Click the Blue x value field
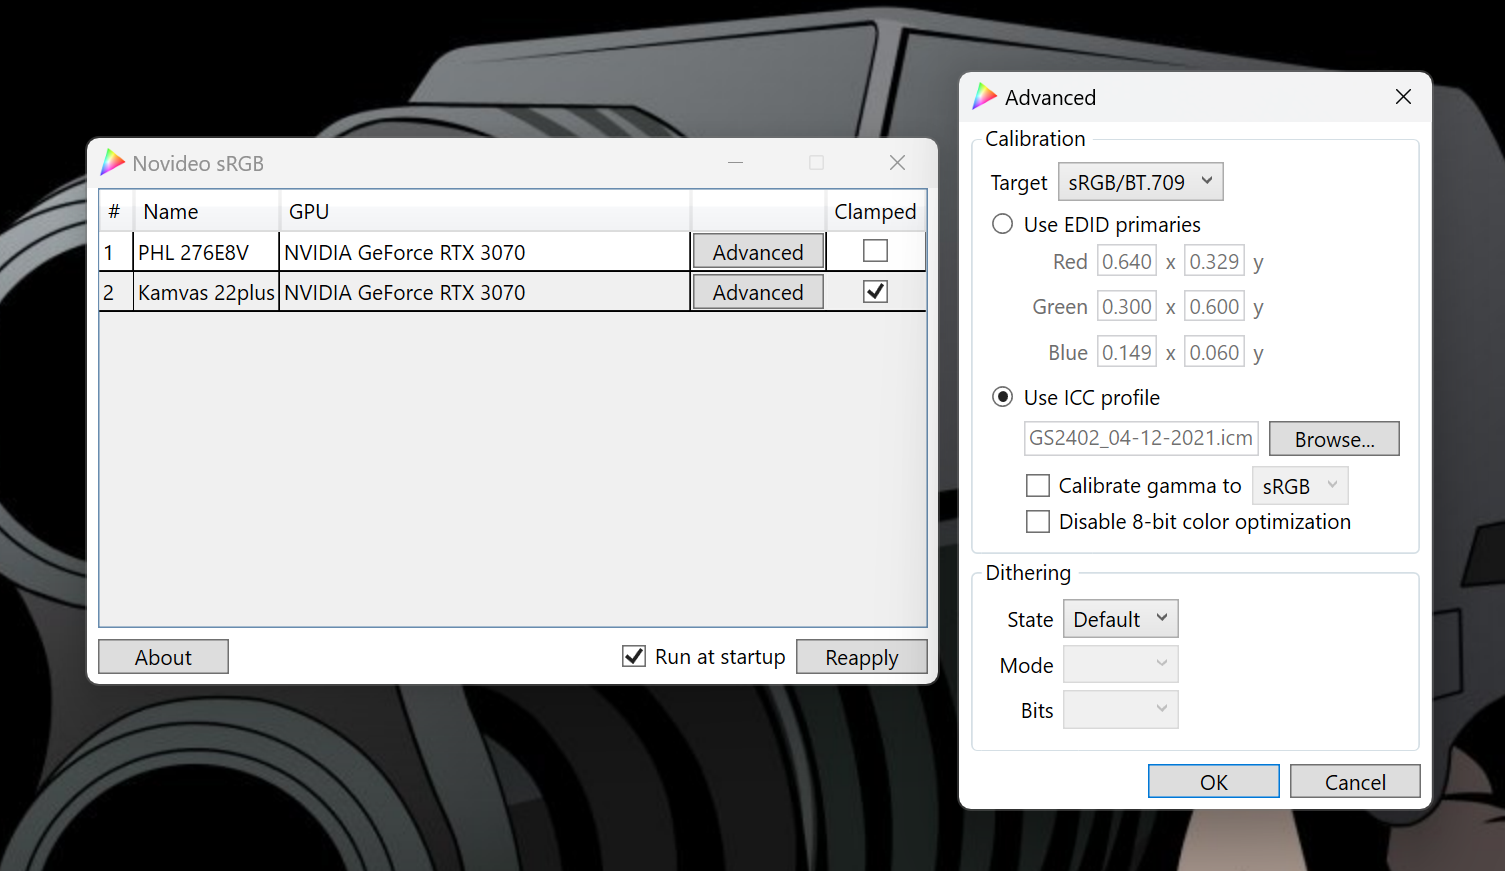The width and height of the screenshot is (1505, 871). (1127, 353)
